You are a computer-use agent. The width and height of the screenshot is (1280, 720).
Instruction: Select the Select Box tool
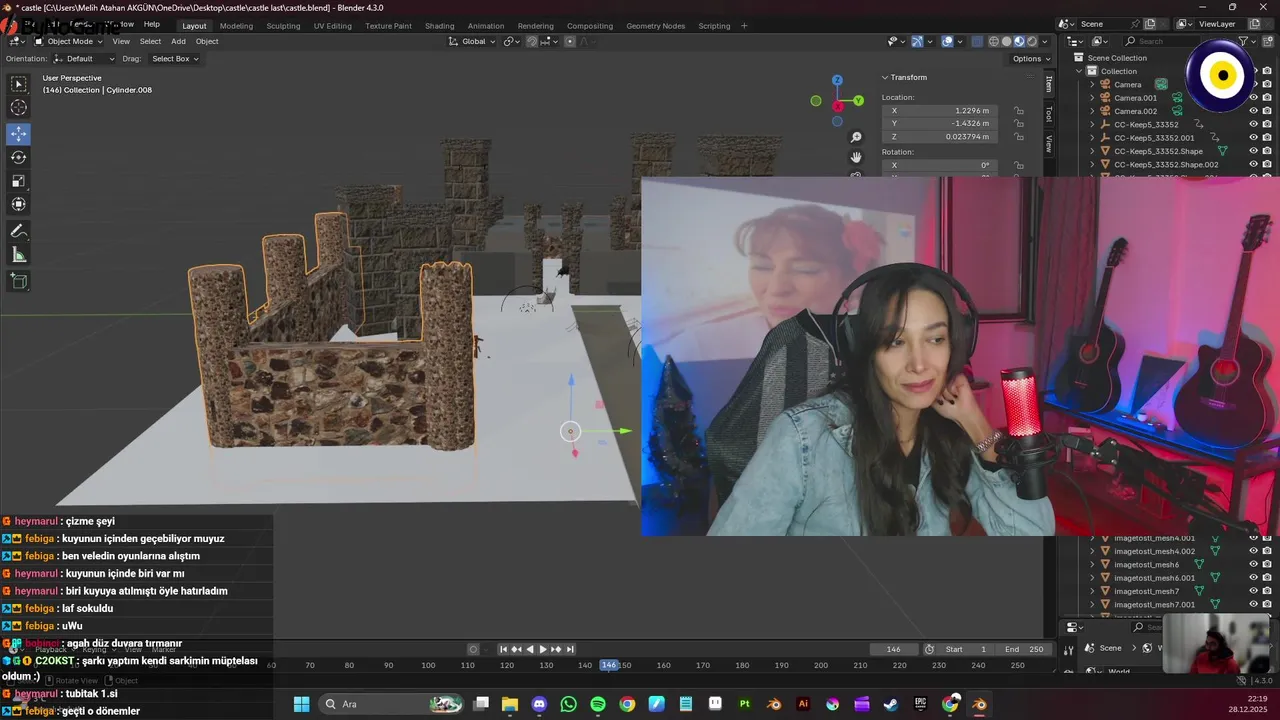coord(19,84)
